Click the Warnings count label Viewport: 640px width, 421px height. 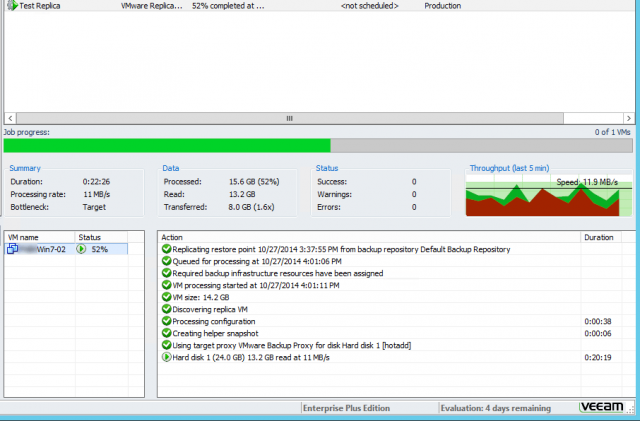coord(334,194)
